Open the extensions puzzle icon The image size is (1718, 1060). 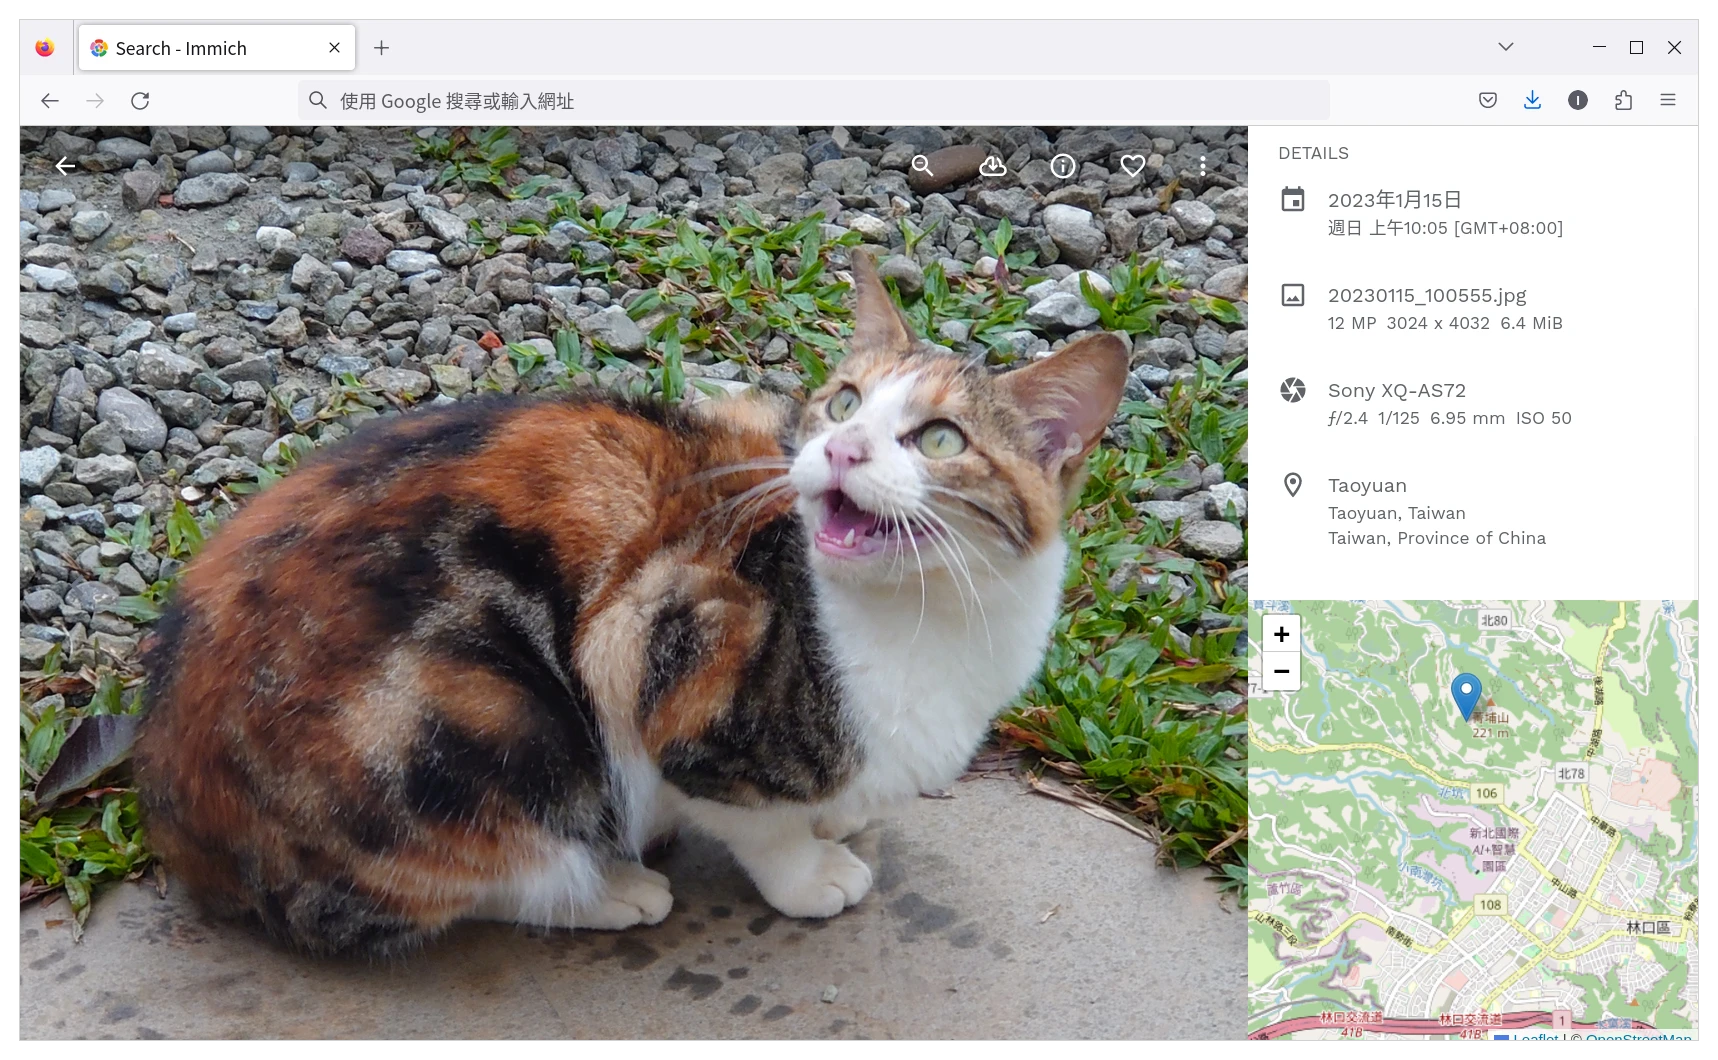pos(1623,100)
